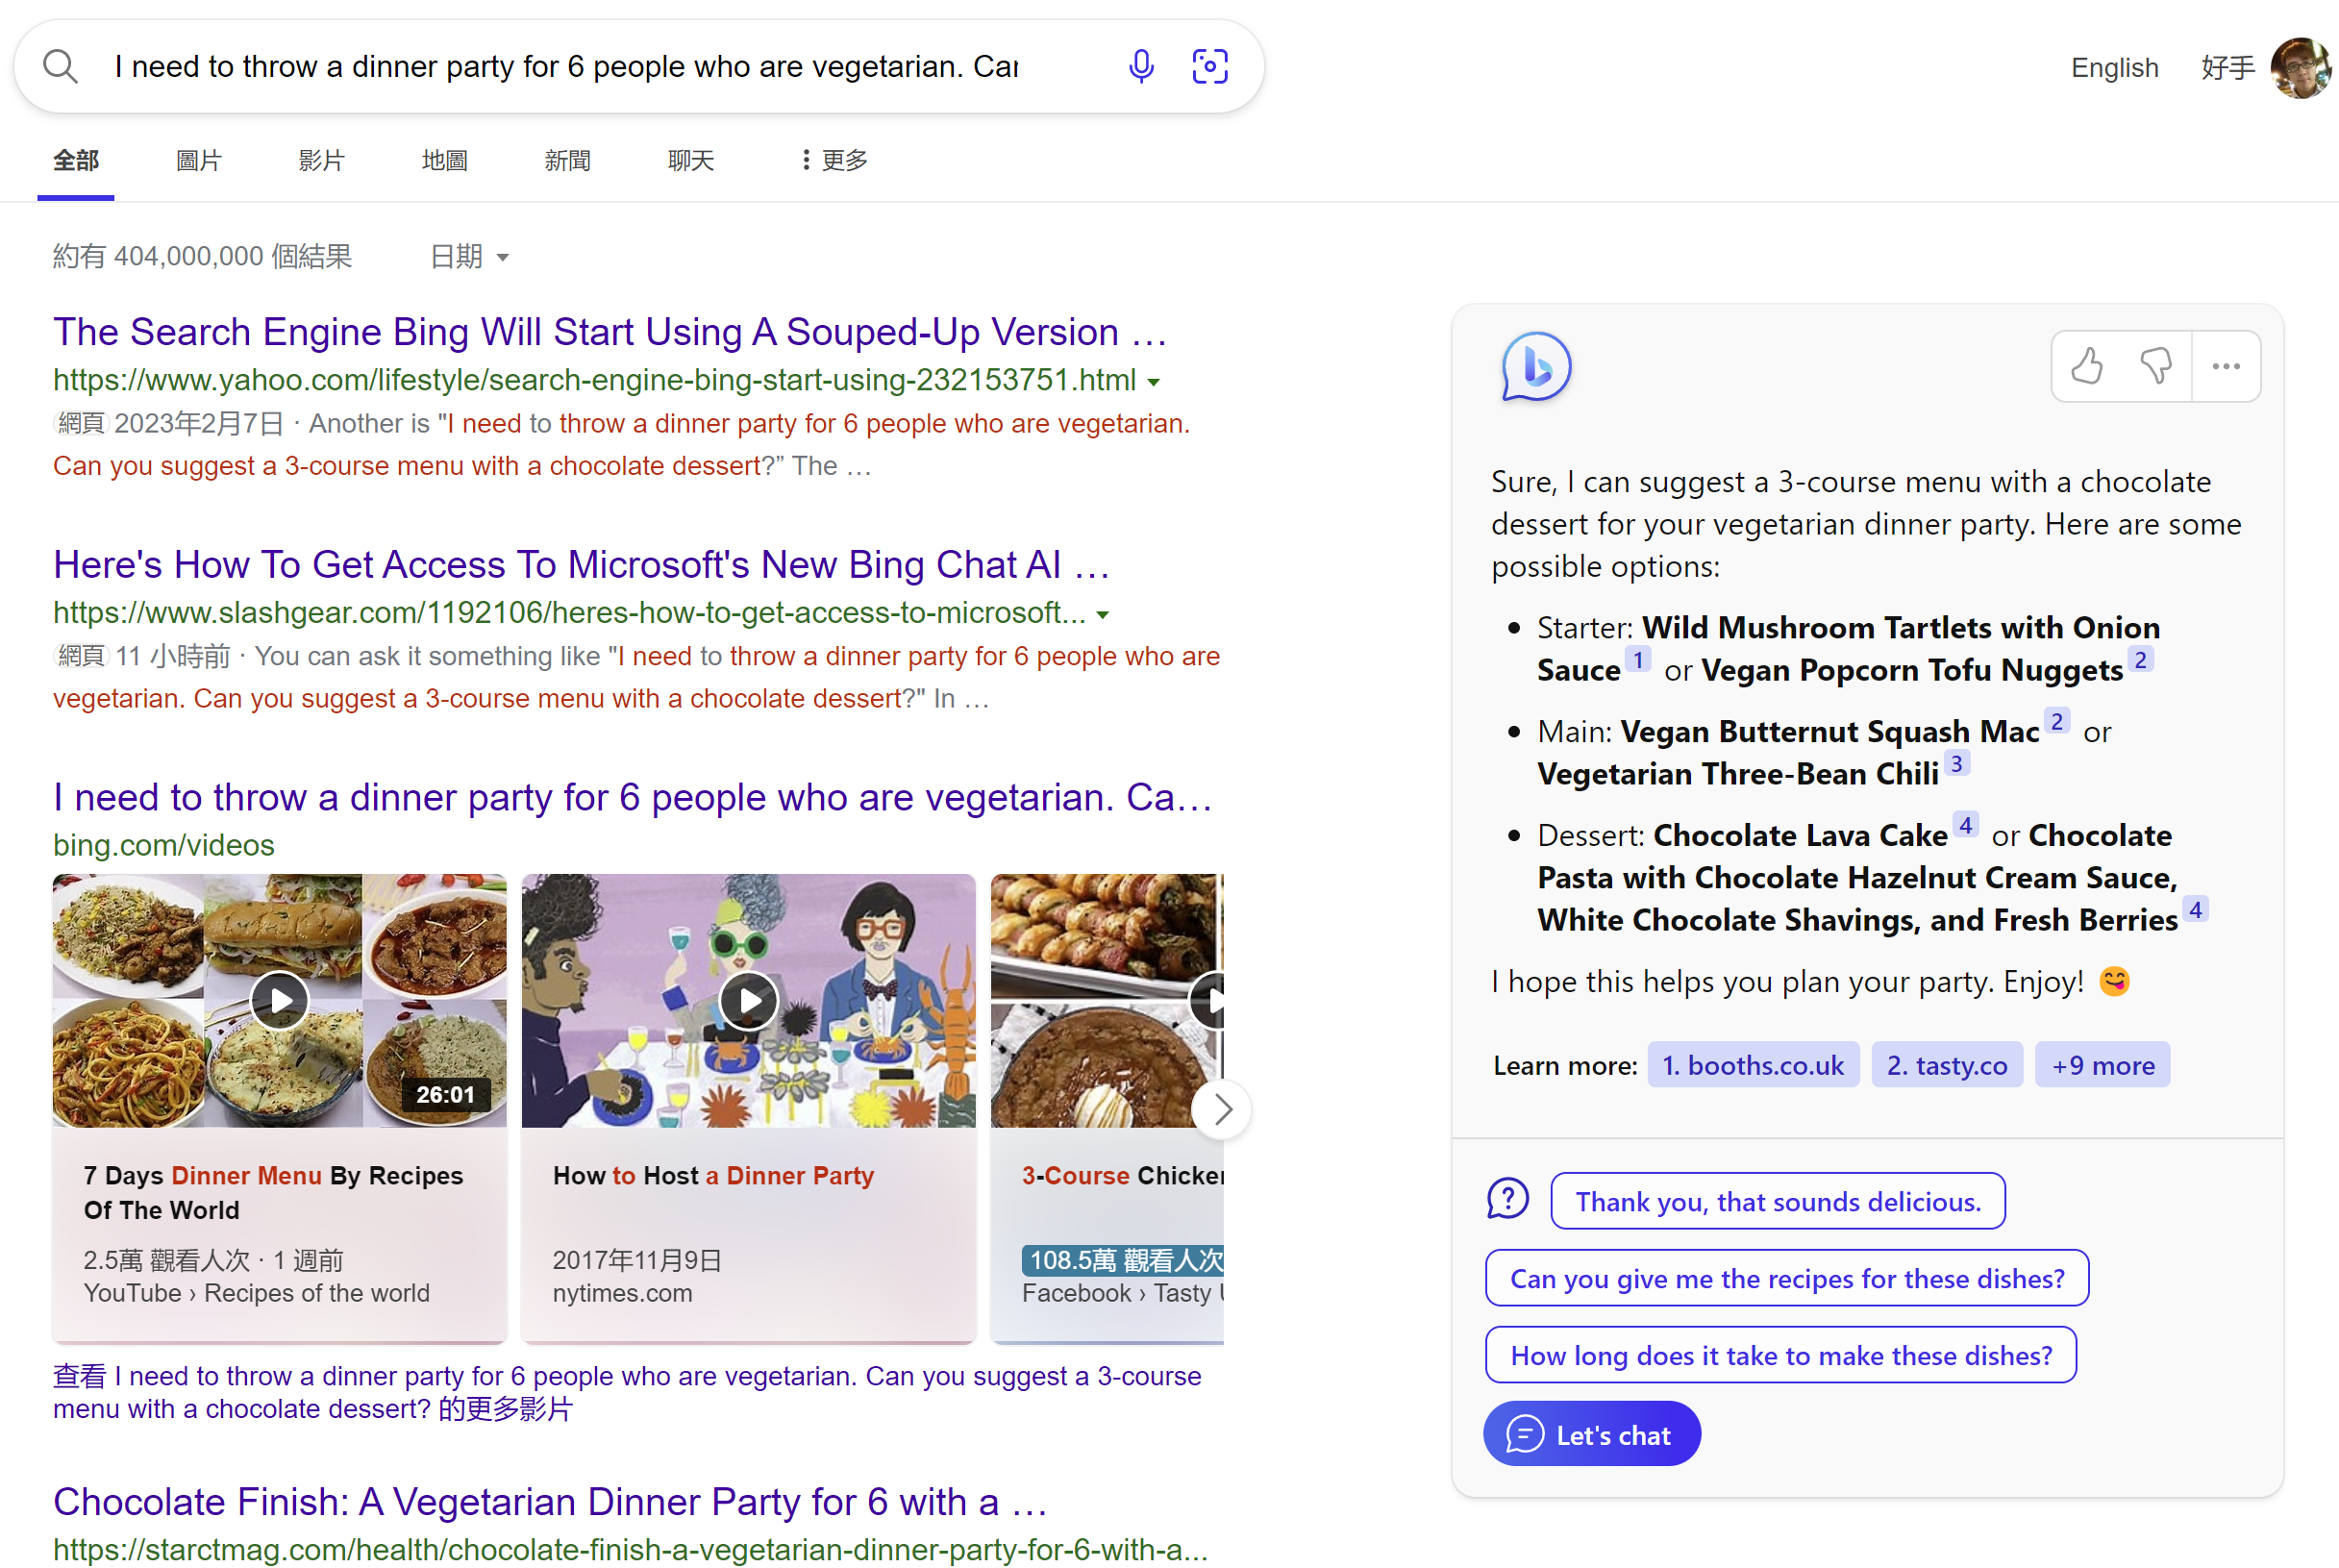Play How to Host a Dinner Party video

748,1000
